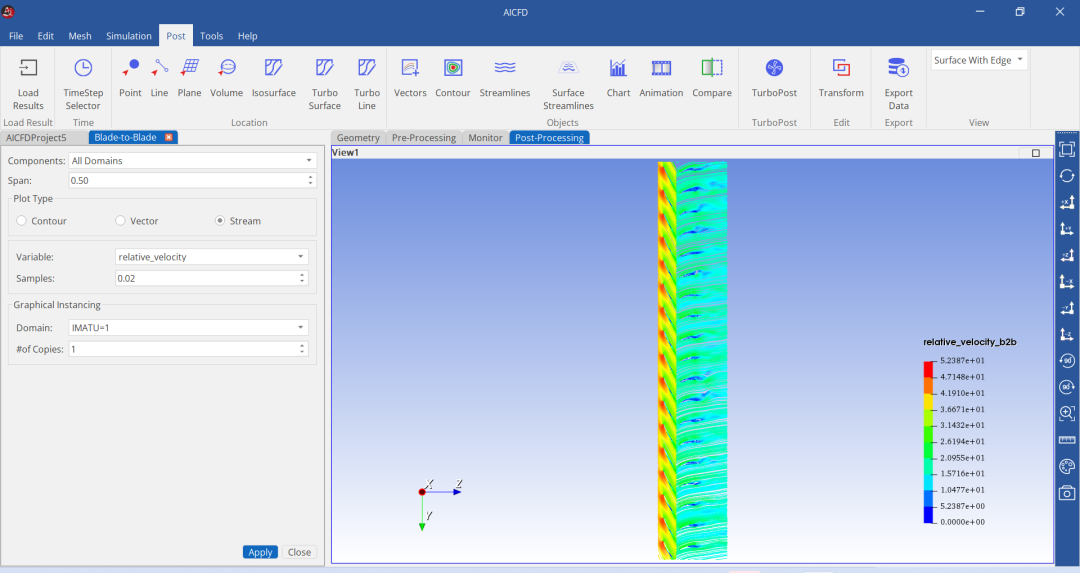The width and height of the screenshot is (1080, 573).
Task: Open the TimeStep Selector
Action: (x=83, y=84)
